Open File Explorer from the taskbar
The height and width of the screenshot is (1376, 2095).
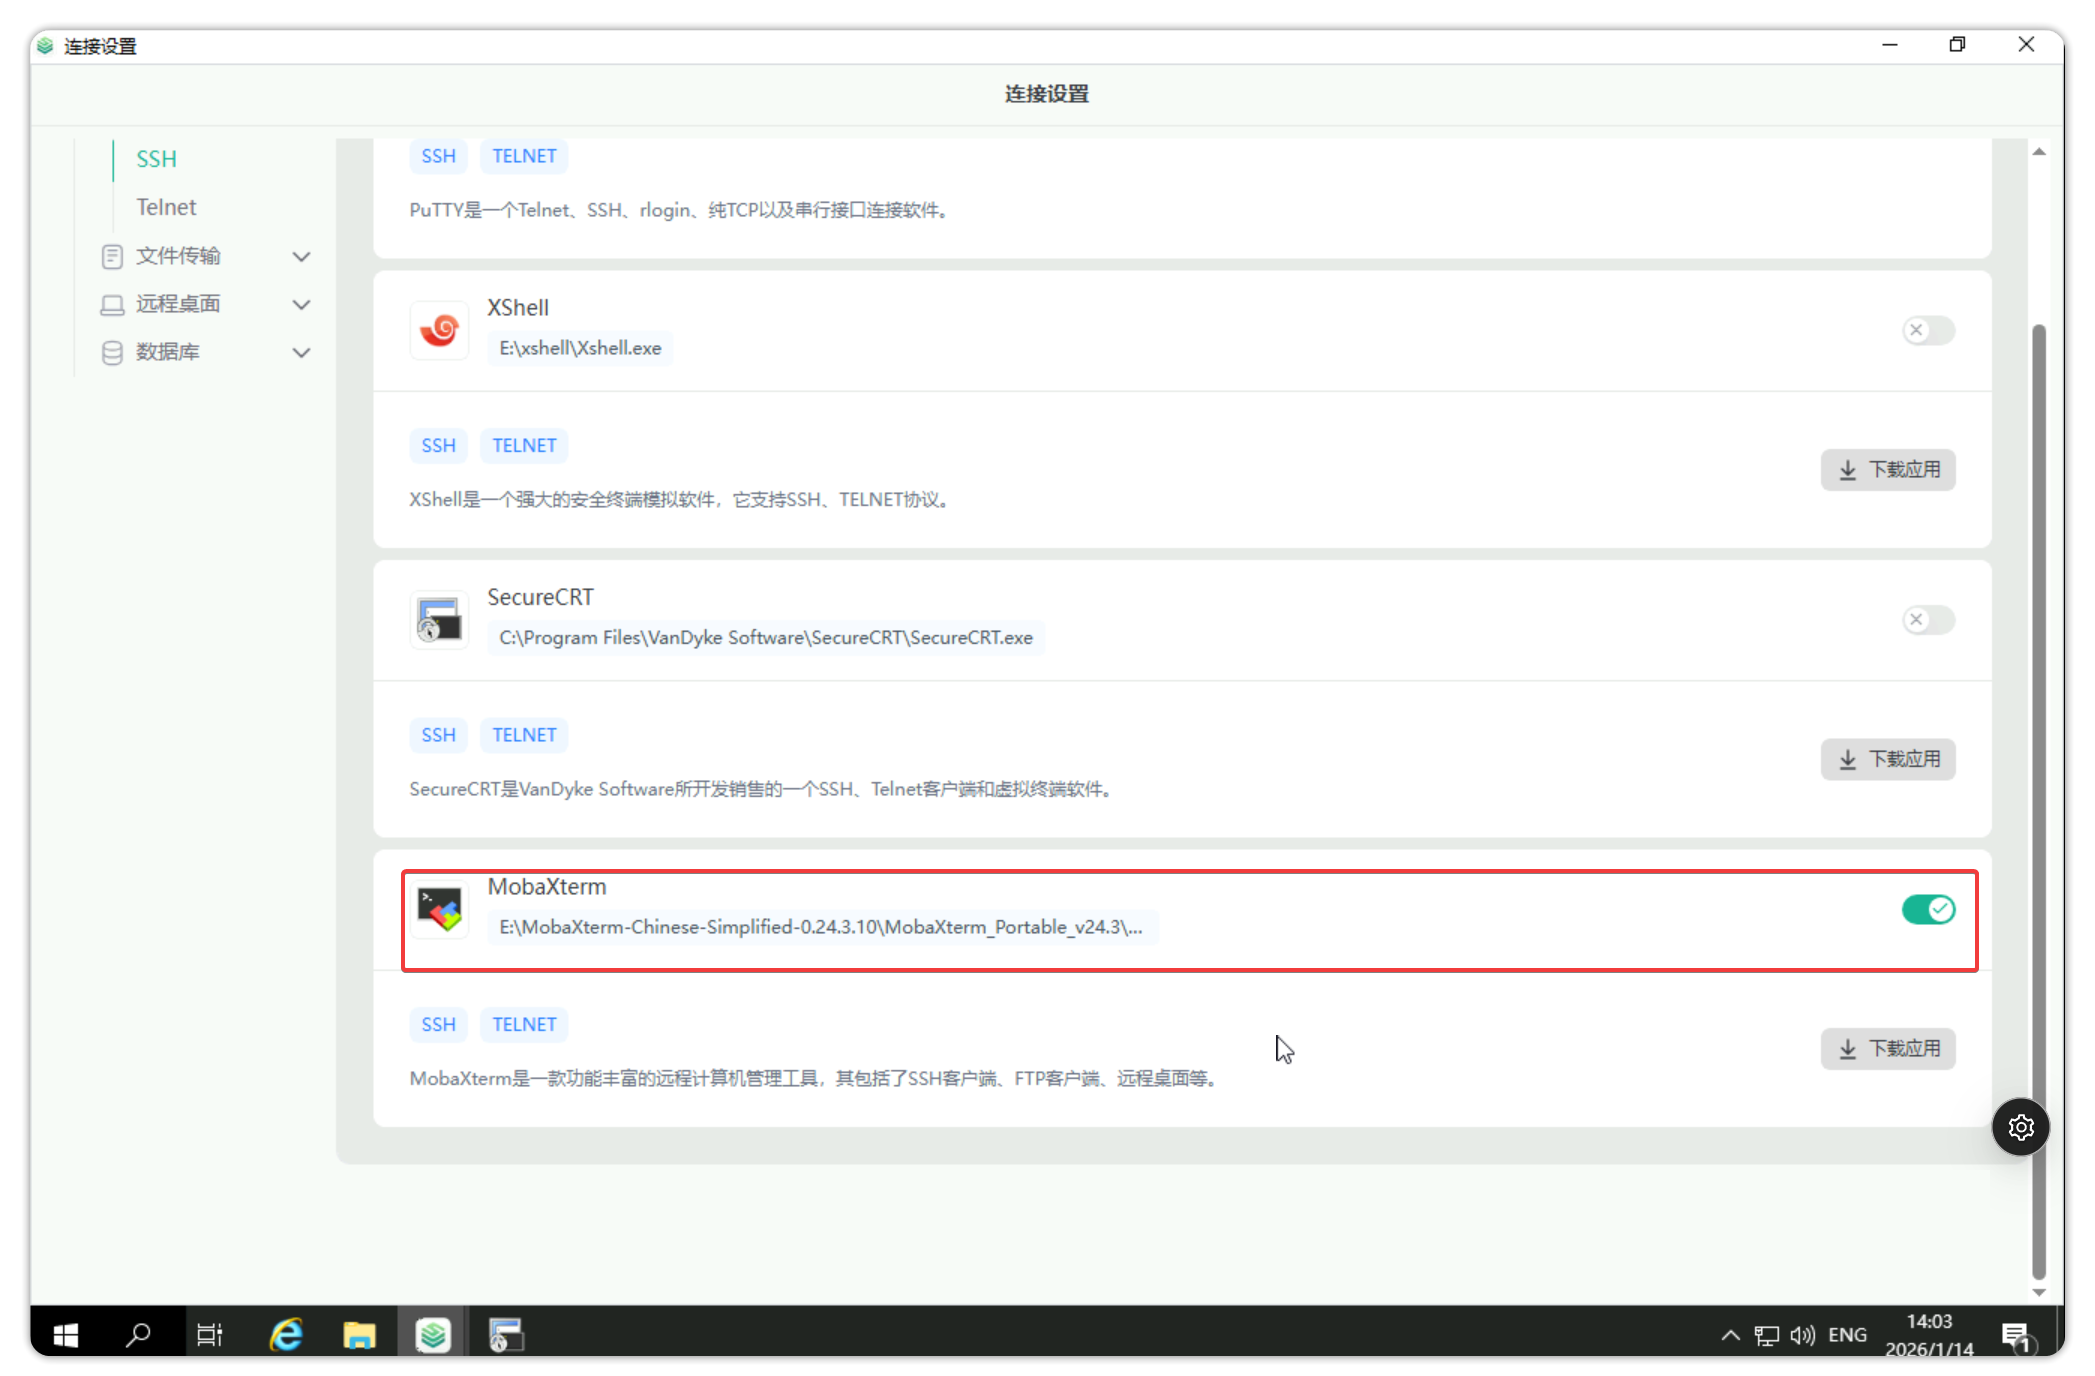(x=359, y=1335)
